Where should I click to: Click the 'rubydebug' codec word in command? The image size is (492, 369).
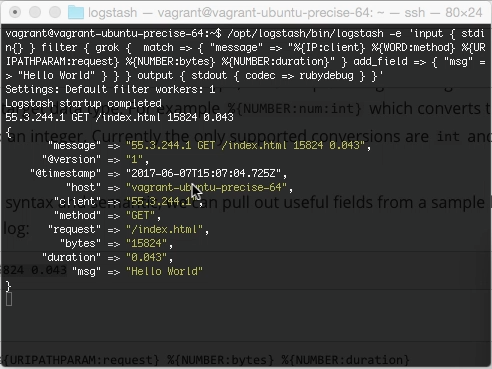click(326, 76)
